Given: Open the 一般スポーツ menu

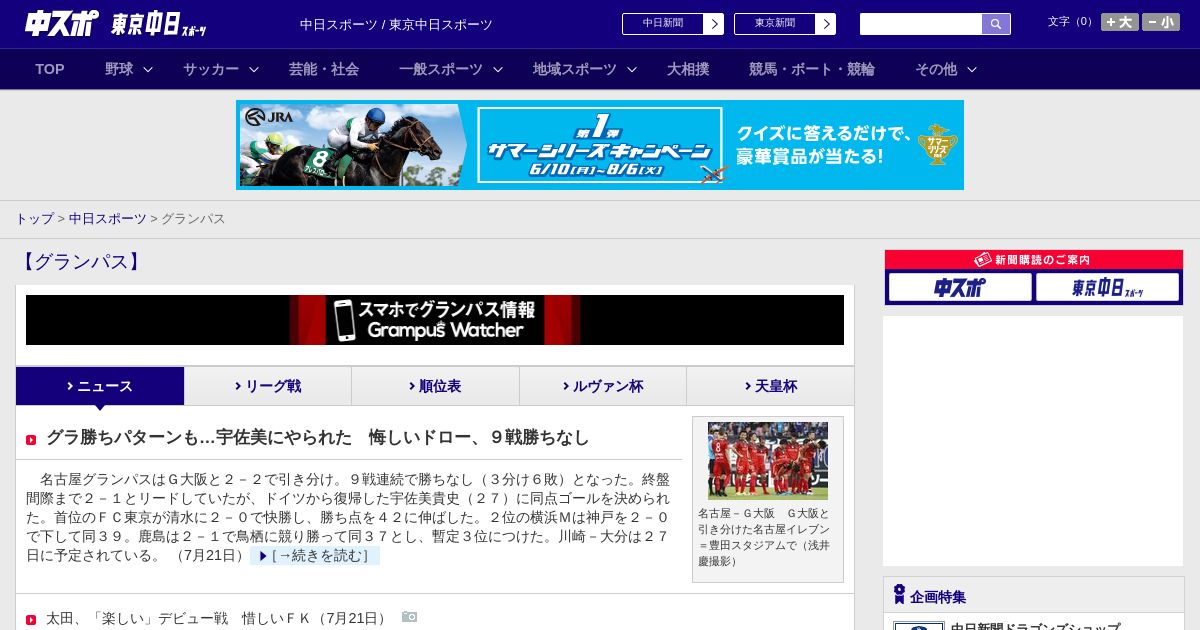Looking at the screenshot, I should [x=441, y=69].
